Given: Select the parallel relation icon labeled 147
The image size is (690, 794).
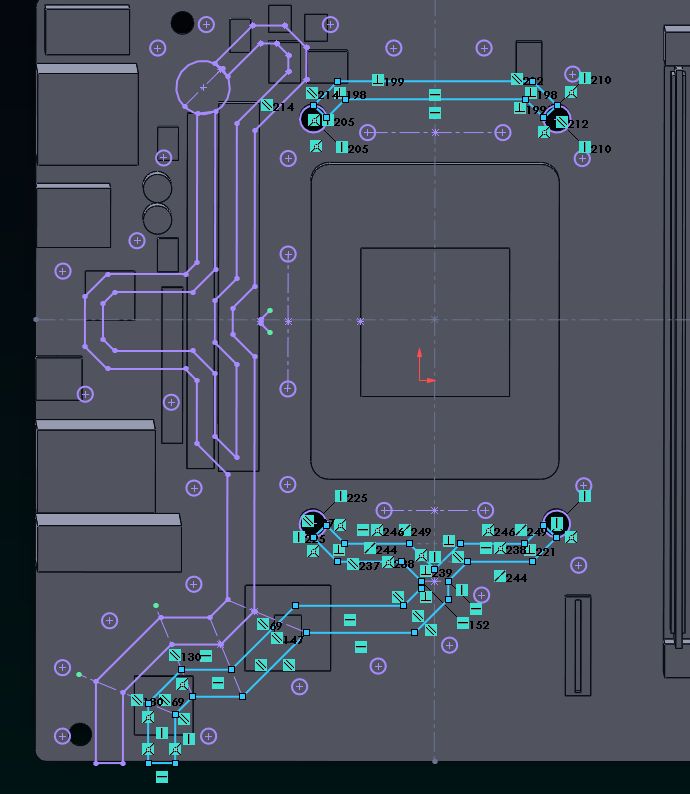Looking at the screenshot, I should coord(277,638).
